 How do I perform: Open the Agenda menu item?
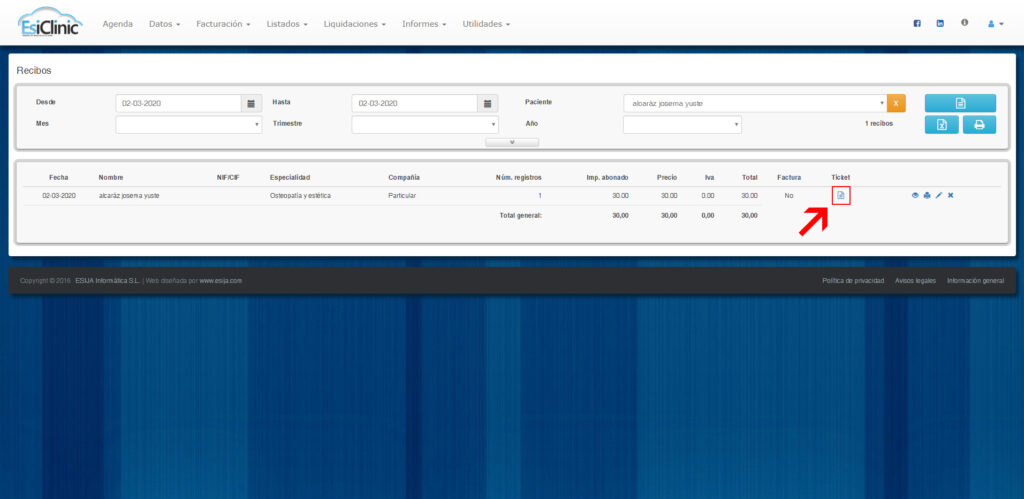(118, 24)
